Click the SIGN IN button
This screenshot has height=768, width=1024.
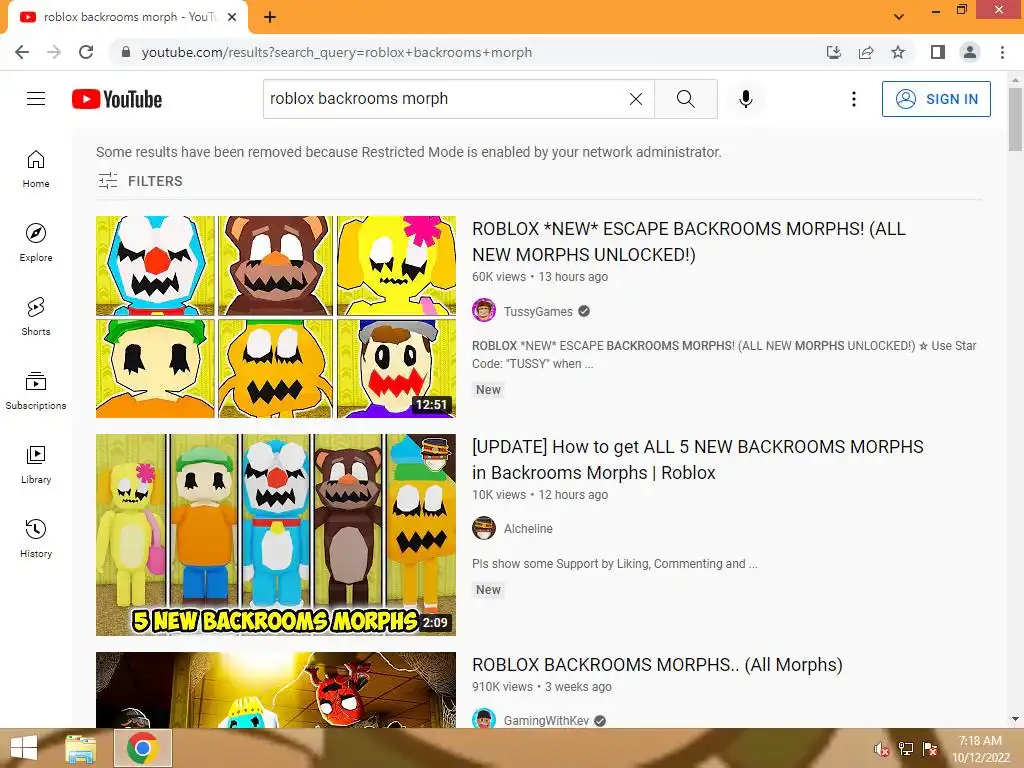936,99
